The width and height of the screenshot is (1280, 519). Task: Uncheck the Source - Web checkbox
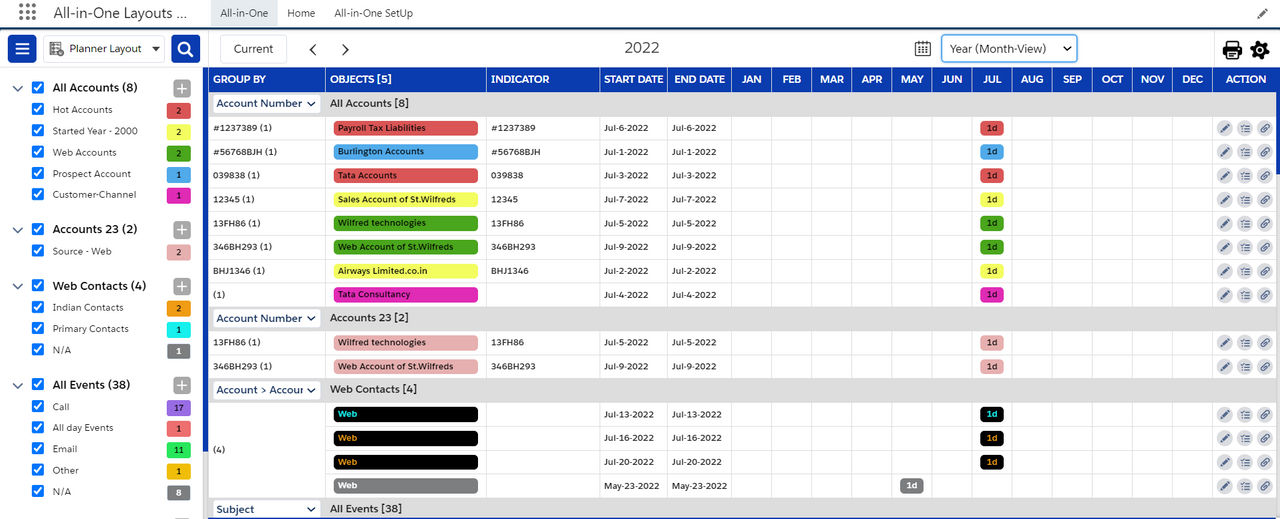click(x=38, y=252)
